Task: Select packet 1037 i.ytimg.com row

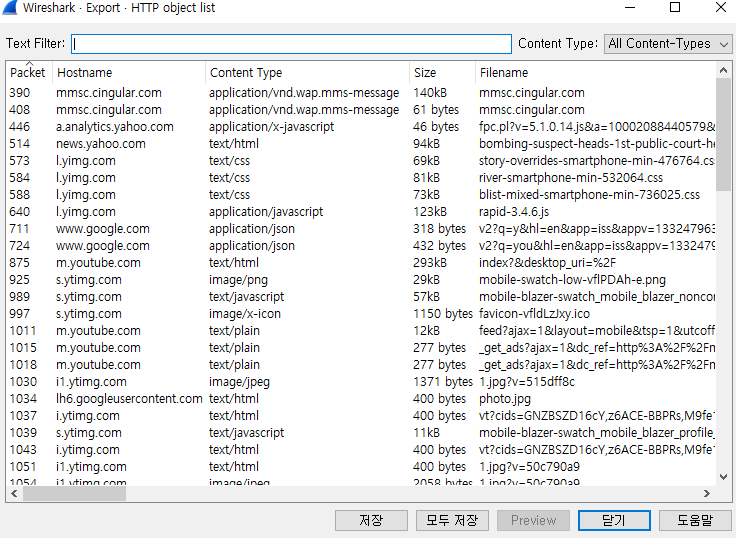Action: coord(361,415)
